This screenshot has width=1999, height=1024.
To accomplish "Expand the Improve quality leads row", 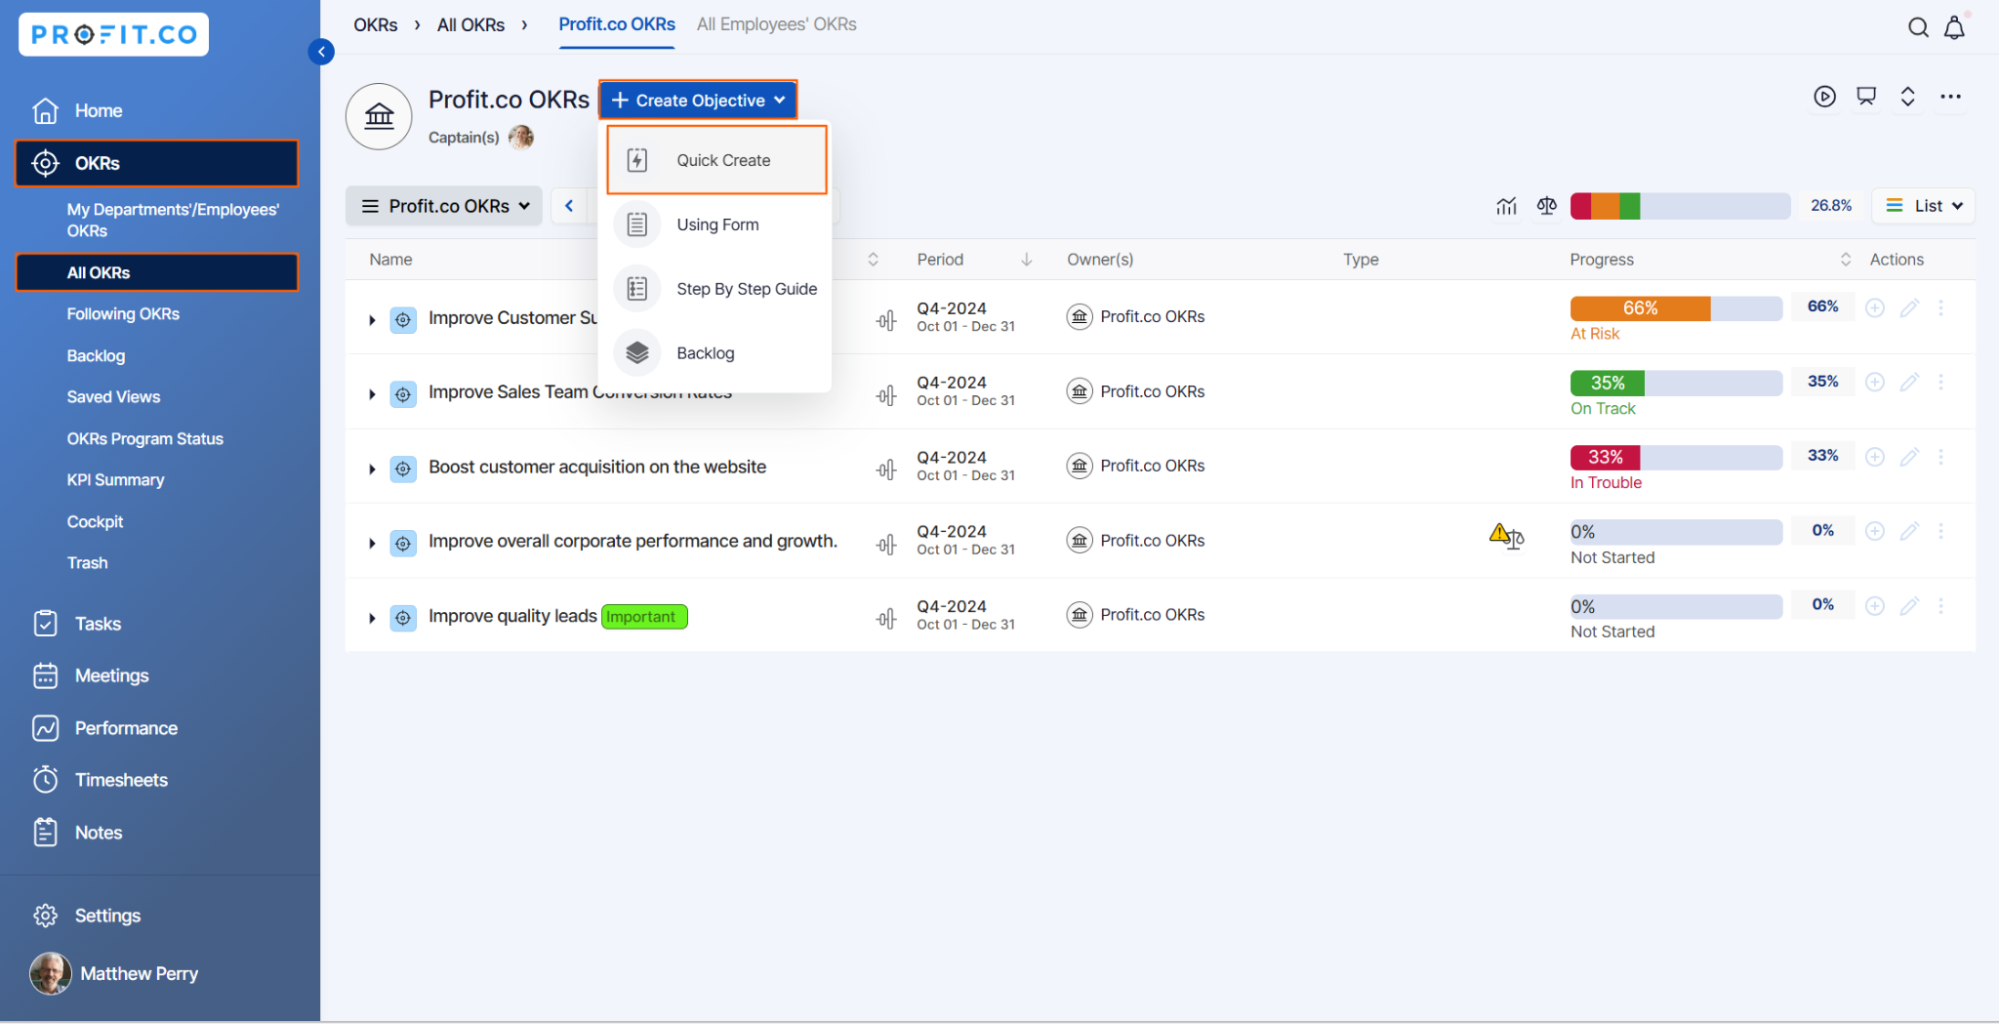I will tap(372, 618).
